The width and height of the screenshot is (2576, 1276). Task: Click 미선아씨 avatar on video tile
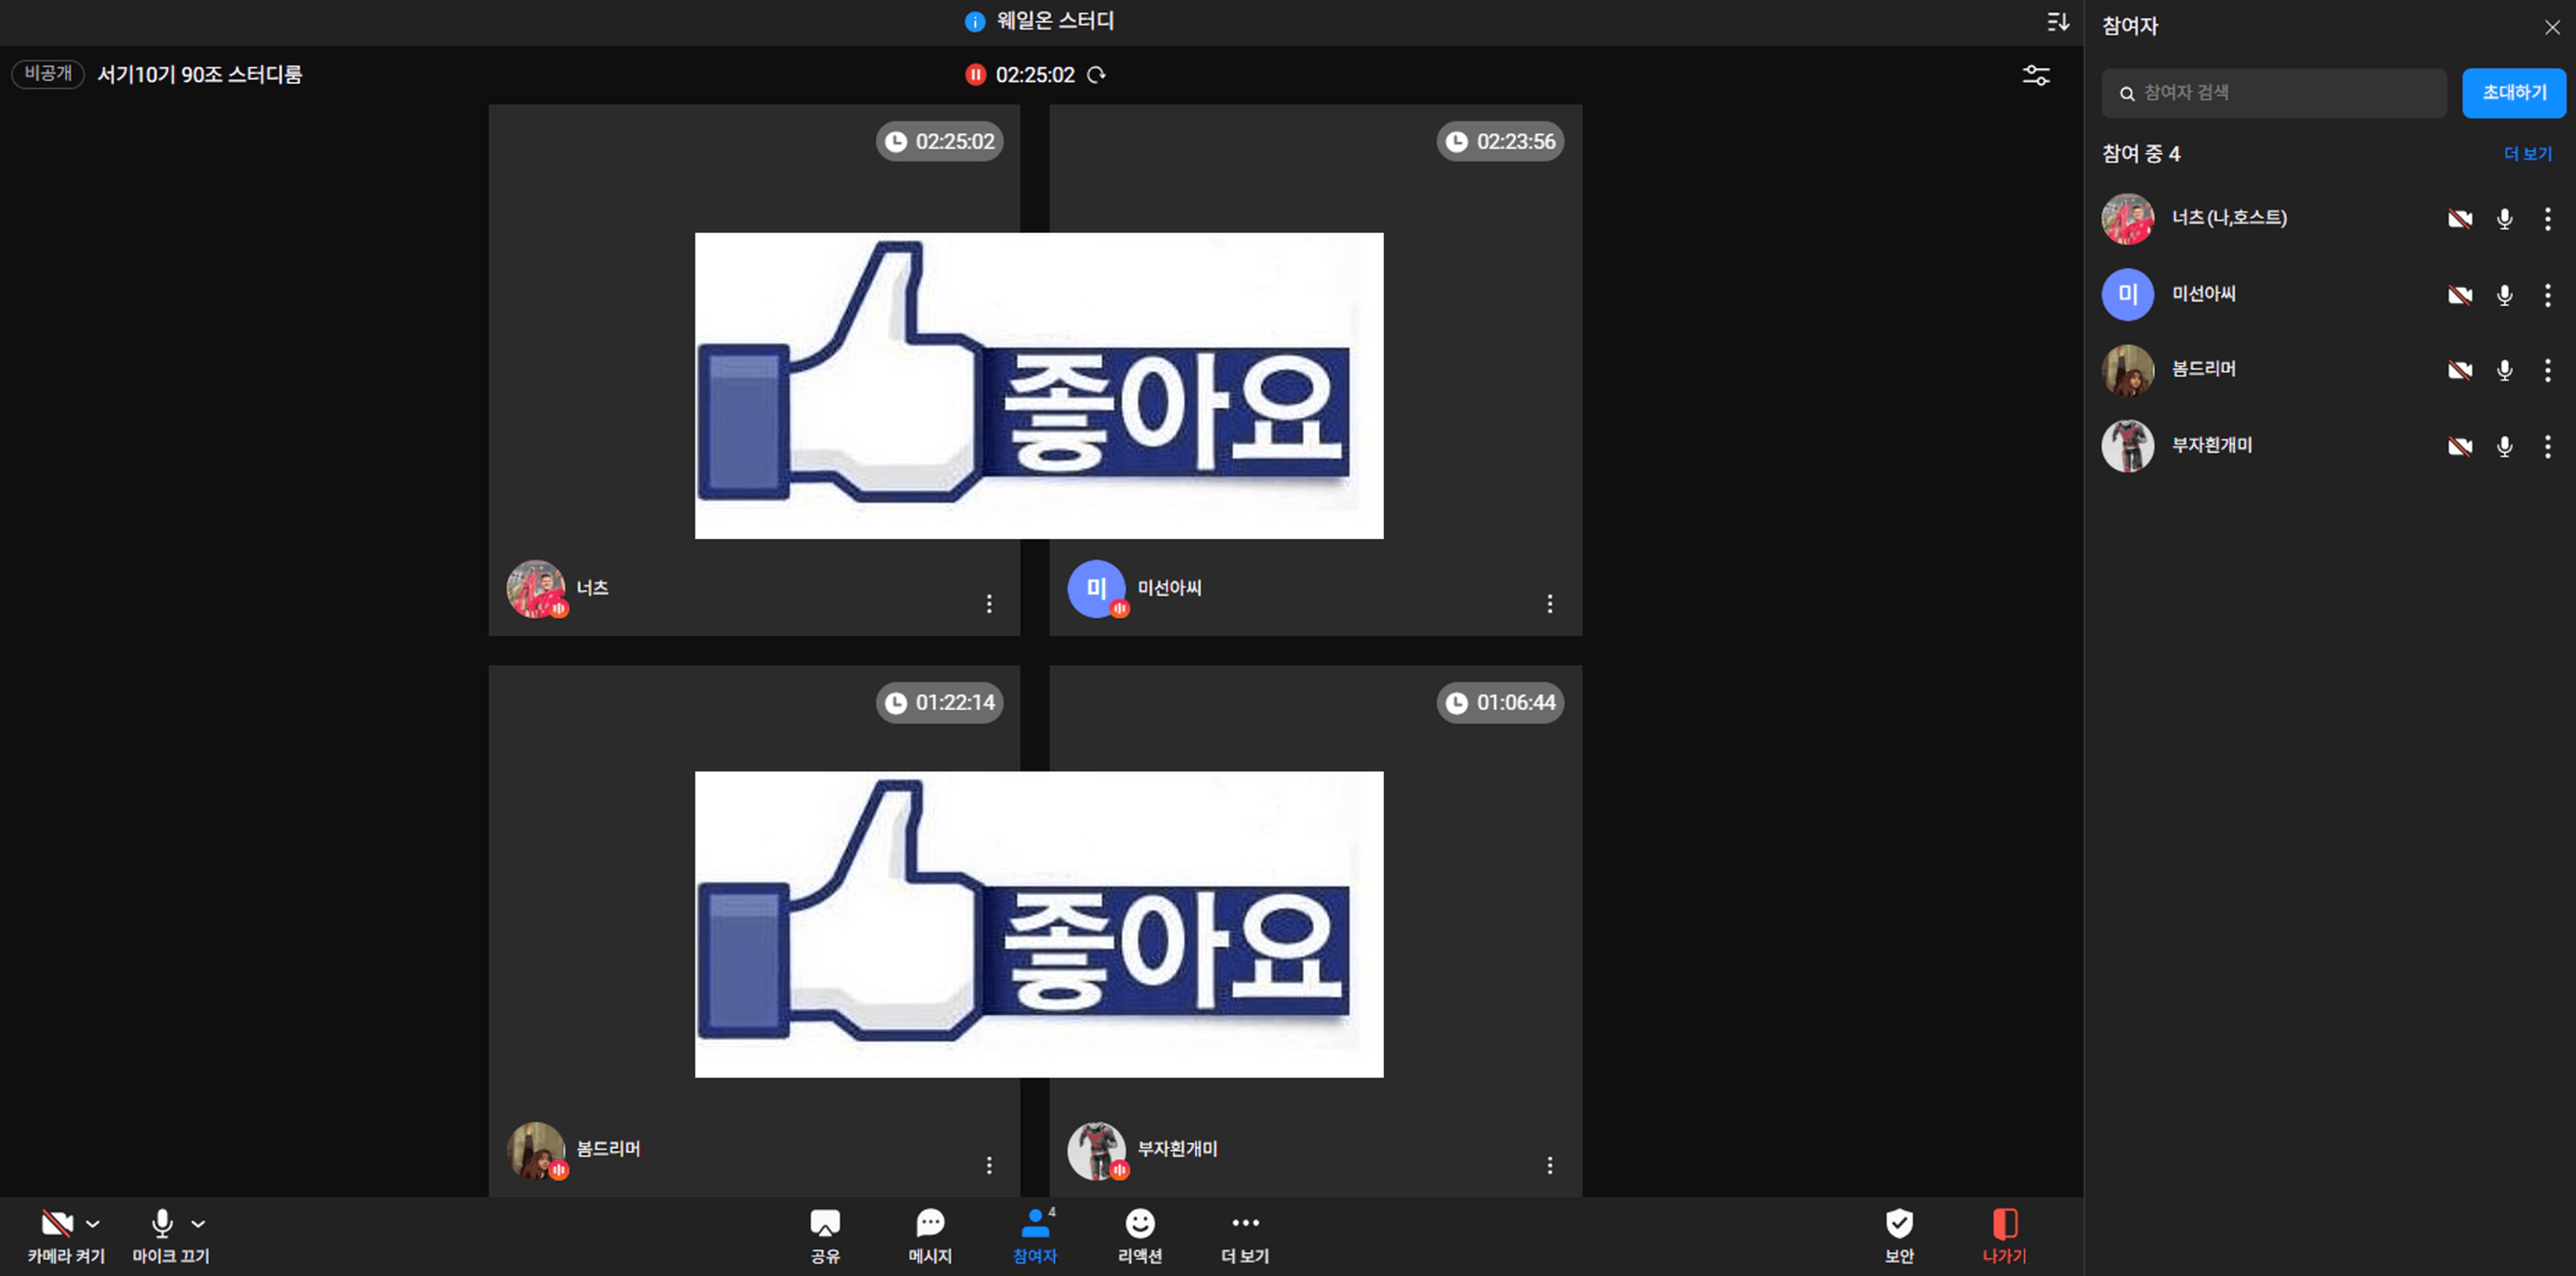tap(1097, 589)
